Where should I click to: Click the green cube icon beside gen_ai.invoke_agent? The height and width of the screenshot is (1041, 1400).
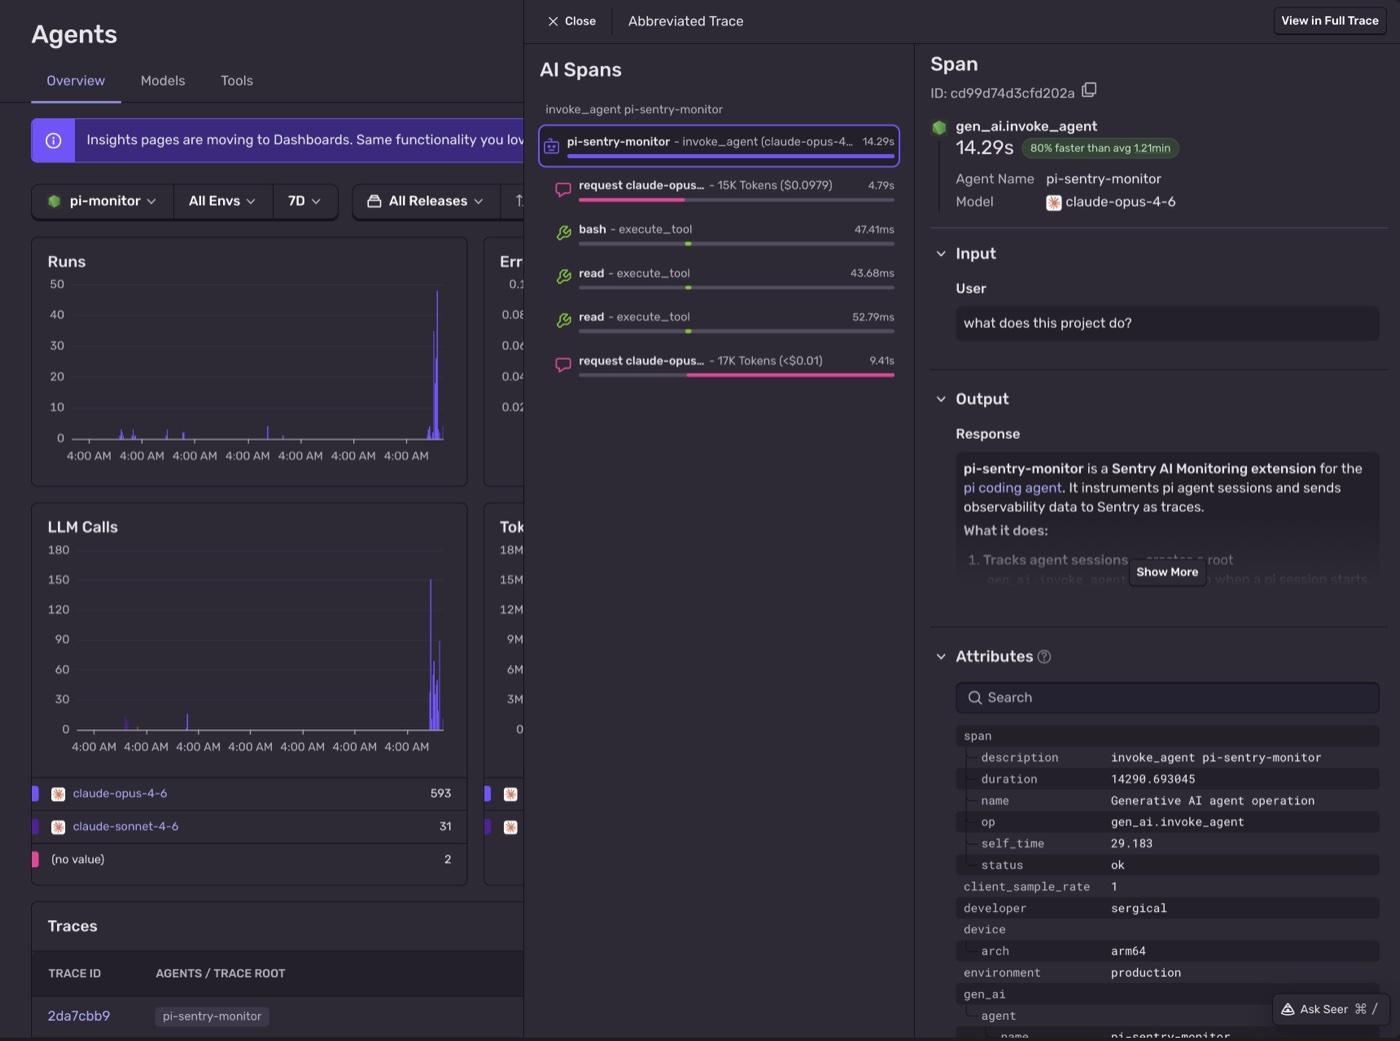938,127
